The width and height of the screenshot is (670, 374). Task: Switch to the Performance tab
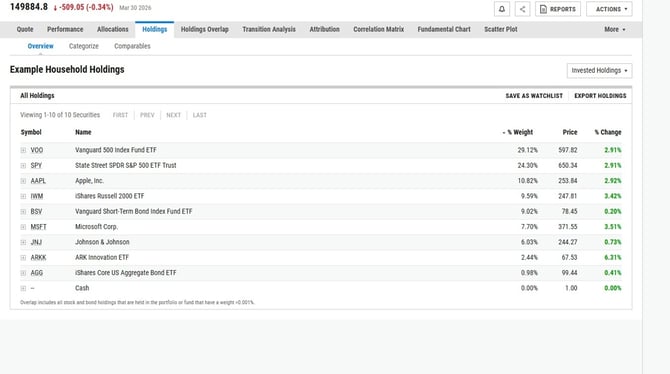[65, 29]
